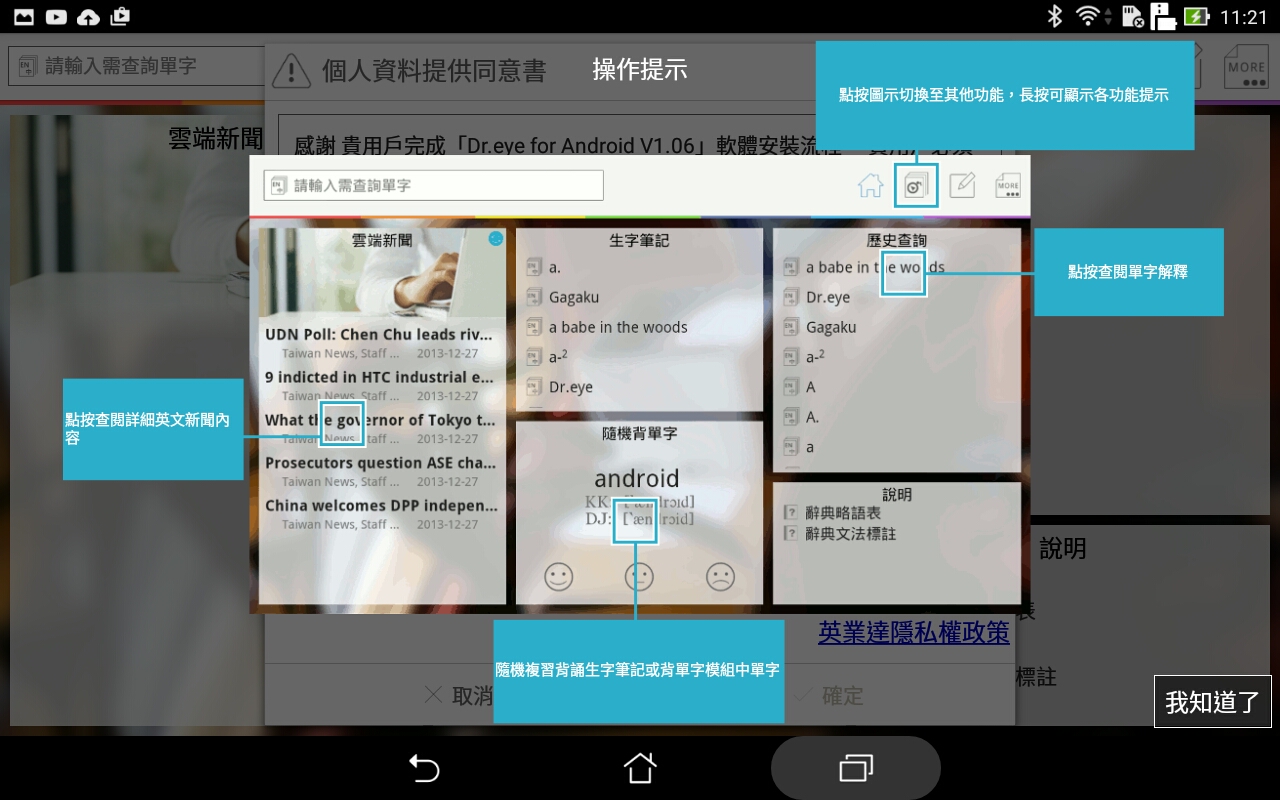The image size is (1280, 800).
Task: Tap the 生字筆記 panel heading
Action: (639, 241)
